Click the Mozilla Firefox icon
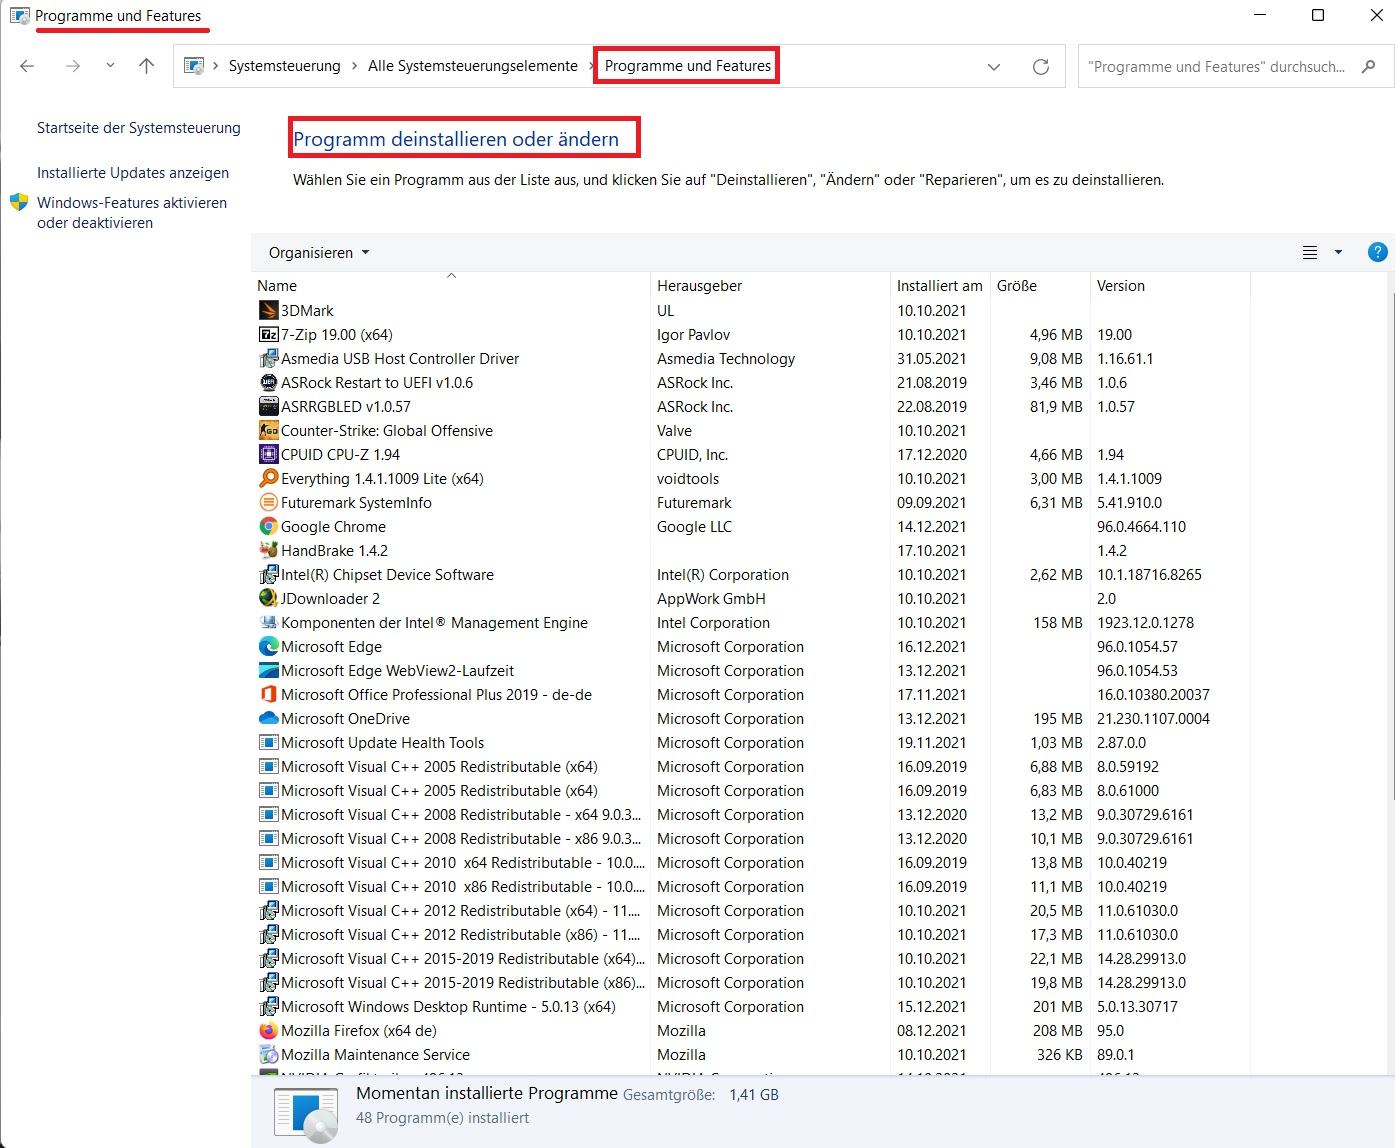The height and width of the screenshot is (1148, 1396). point(268,1031)
